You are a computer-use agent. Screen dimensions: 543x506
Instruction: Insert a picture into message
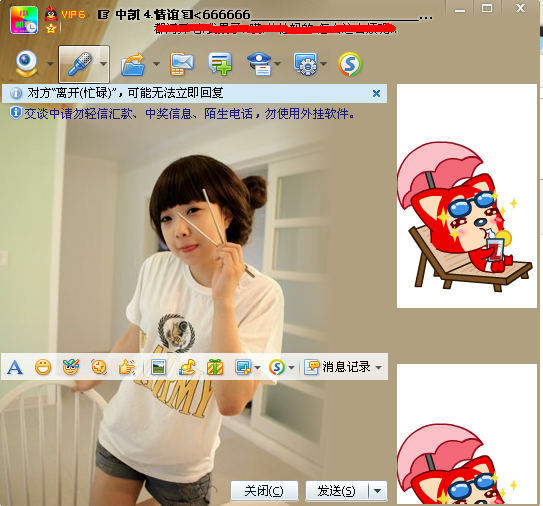(x=159, y=367)
